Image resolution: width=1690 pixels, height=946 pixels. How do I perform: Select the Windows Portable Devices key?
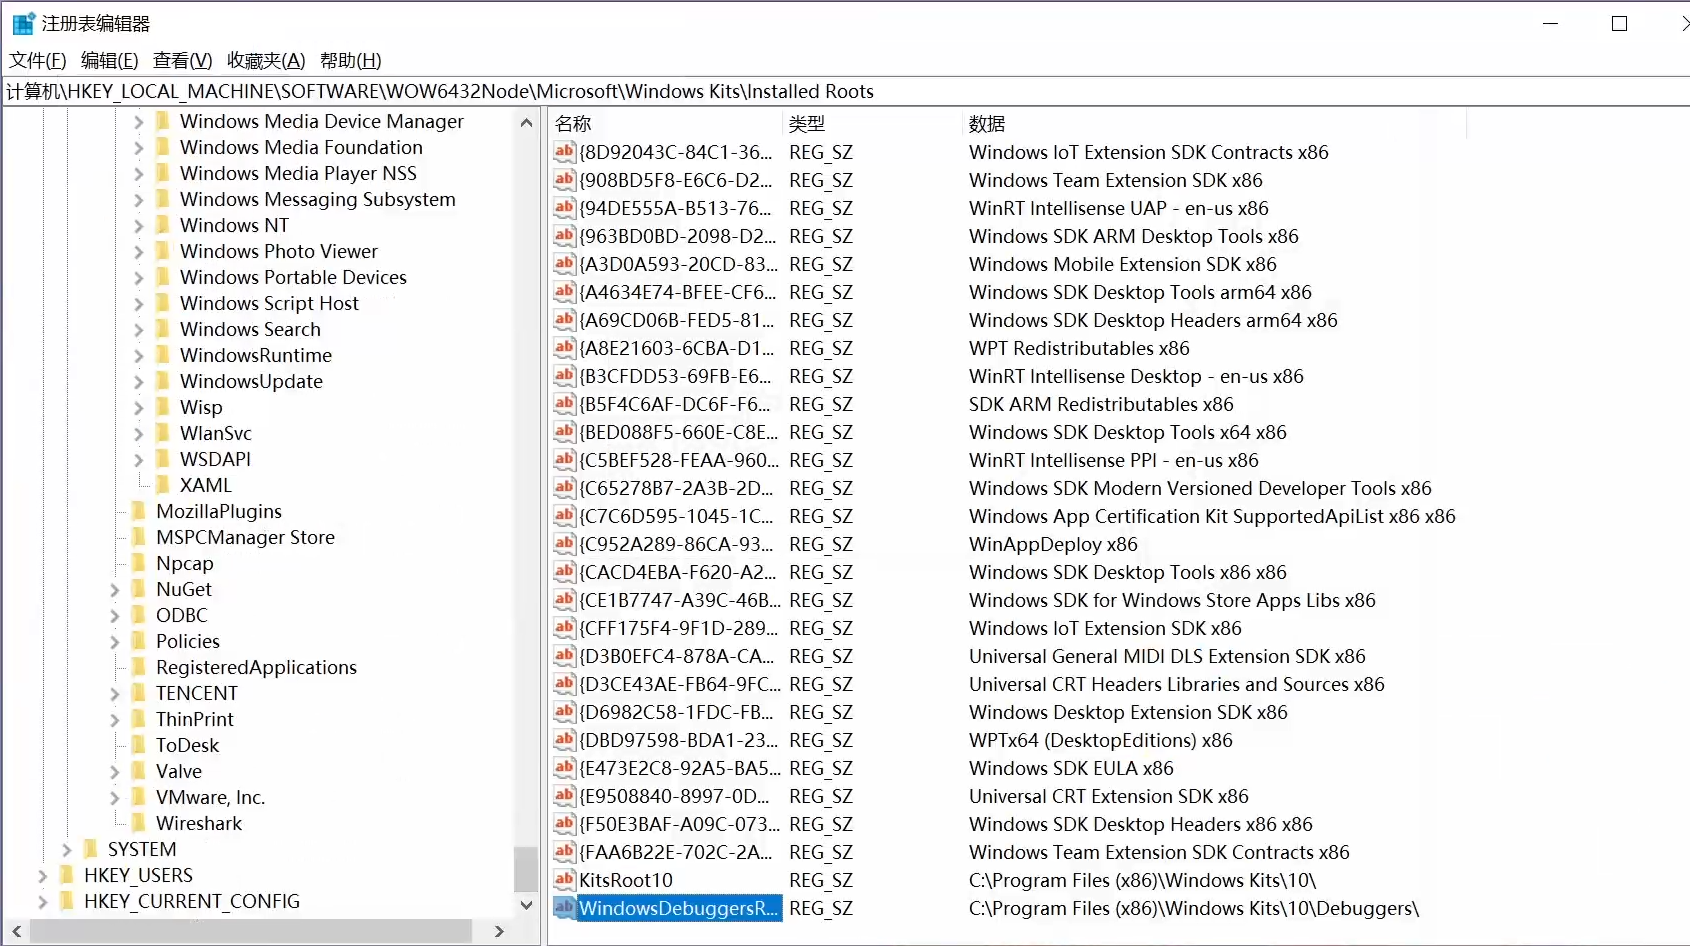293,278
